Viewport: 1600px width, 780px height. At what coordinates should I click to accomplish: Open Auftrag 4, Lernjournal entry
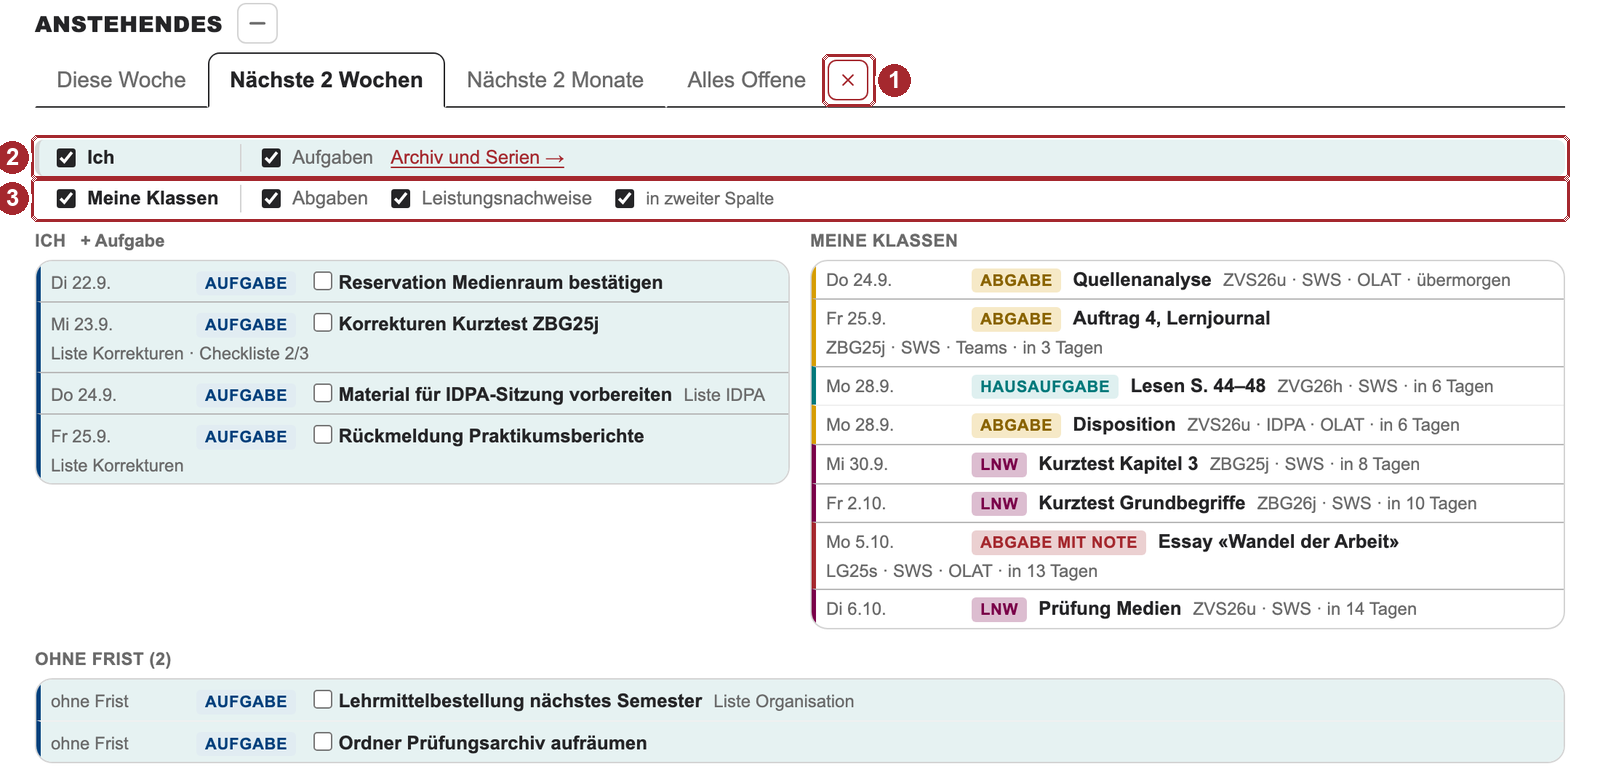(x=1171, y=318)
